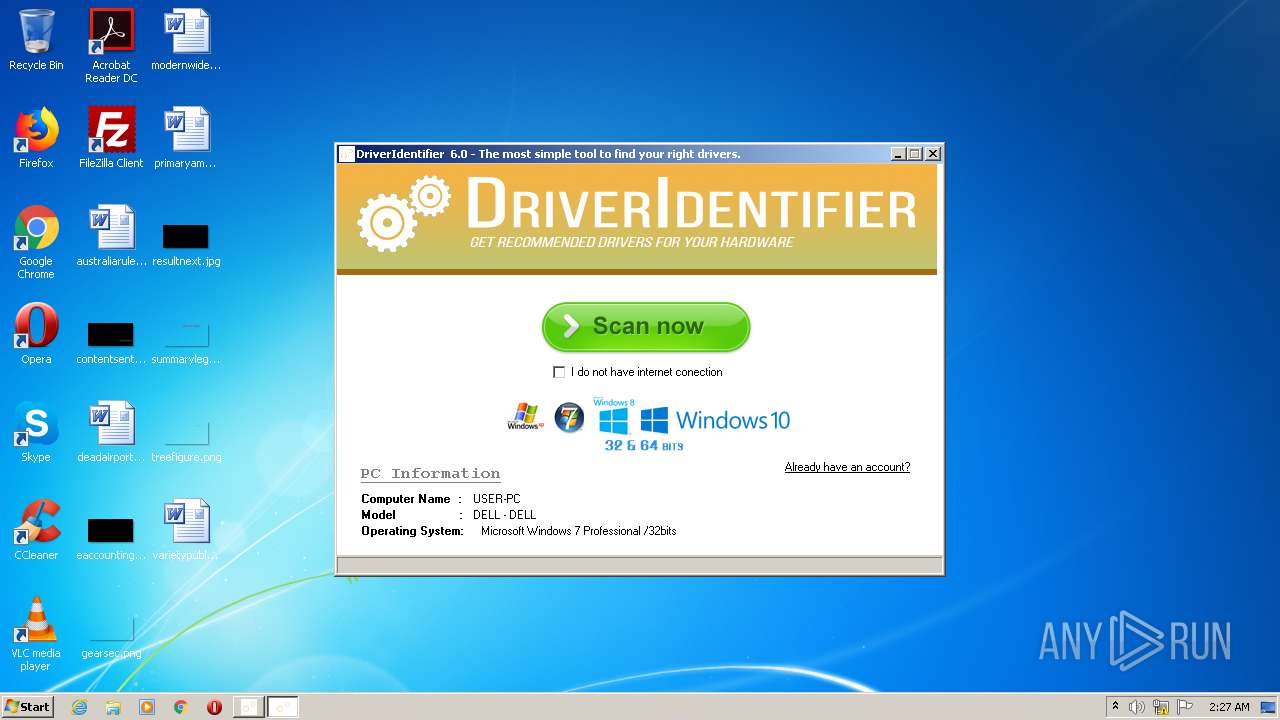The image size is (1280, 720).
Task: Enable "I do not have internet conection" checkbox
Action: 559,372
